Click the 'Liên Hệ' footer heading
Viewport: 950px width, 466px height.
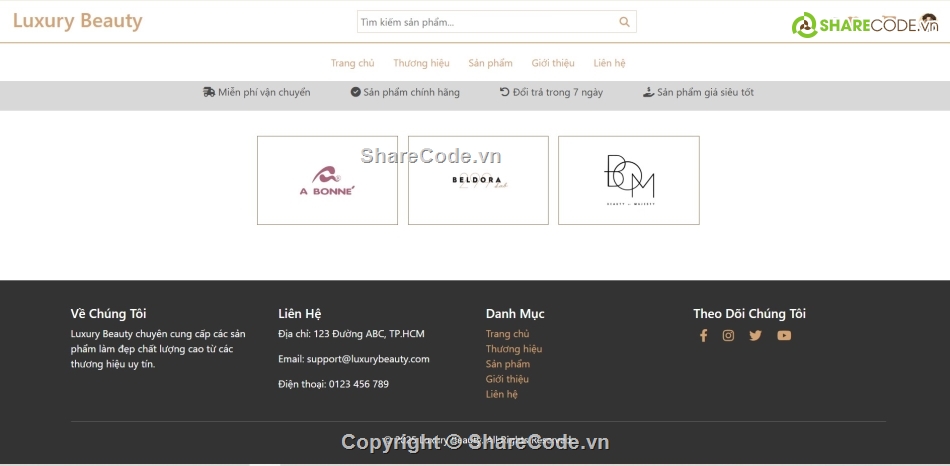tap(299, 314)
